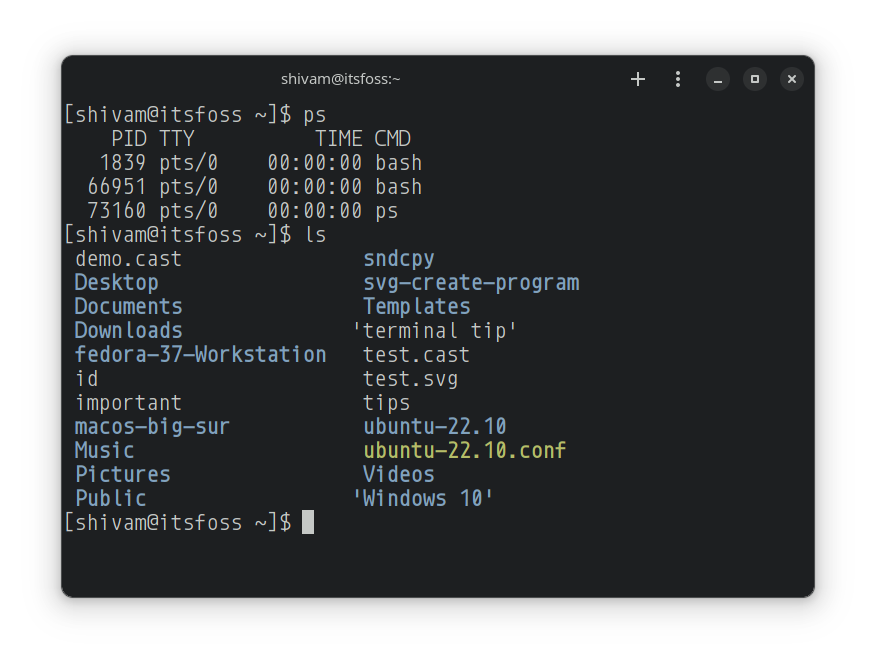Viewport: 876px width, 665px height.
Task: Click the terminal cursor block at the prompt
Action: pyautogui.click(x=308, y=522)
